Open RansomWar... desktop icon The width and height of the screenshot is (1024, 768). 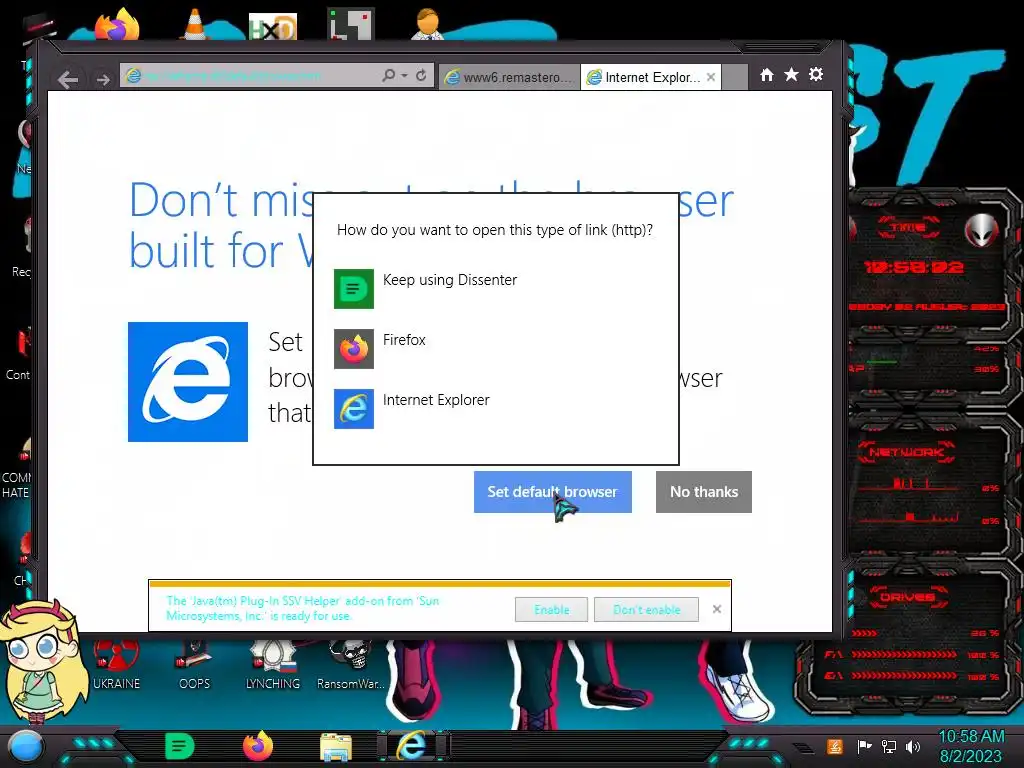[351, 665]
